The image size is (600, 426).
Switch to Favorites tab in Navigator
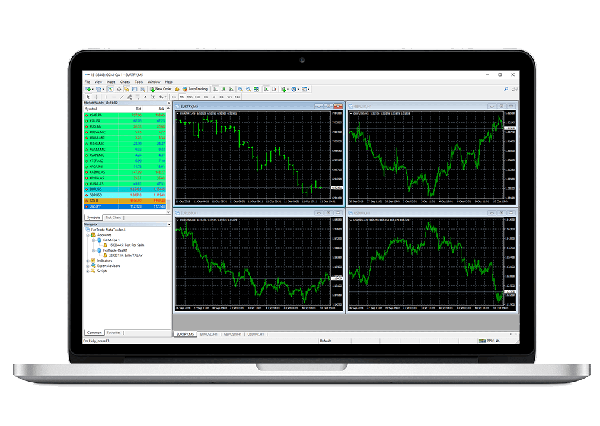click(114, 331)
